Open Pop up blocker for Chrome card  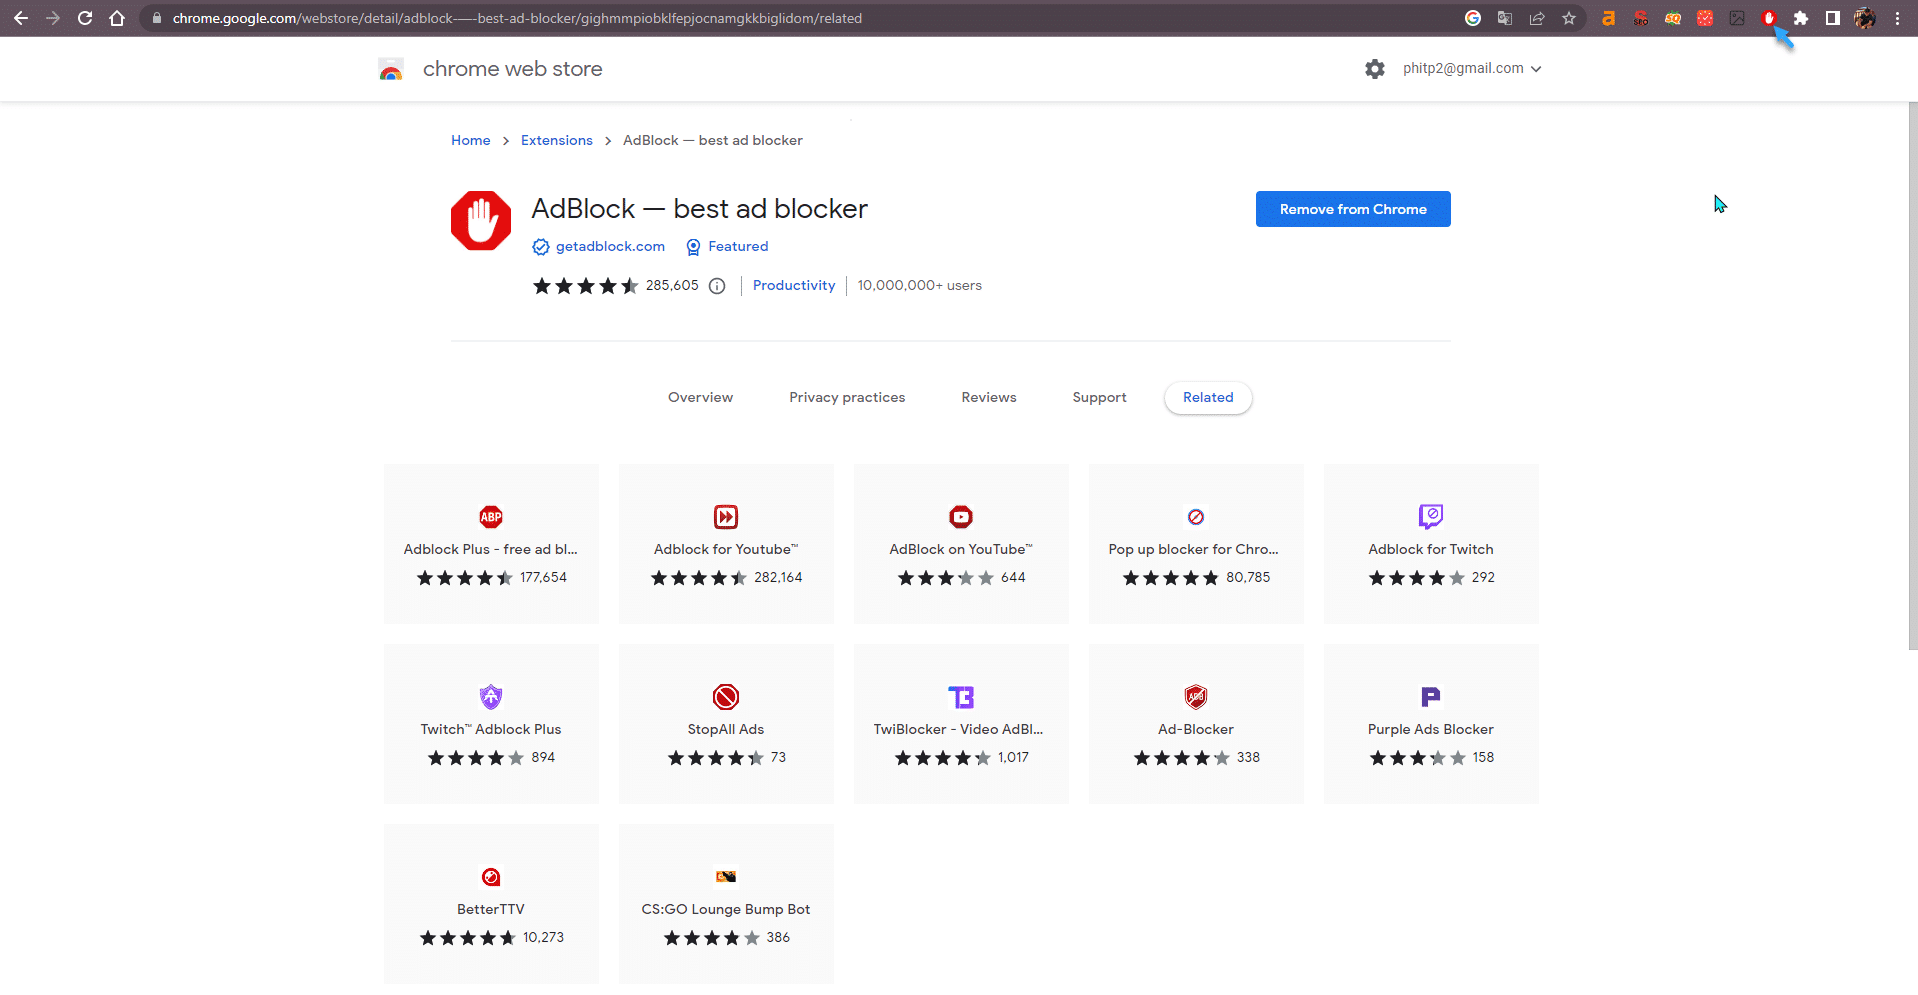click(1196, 544)
